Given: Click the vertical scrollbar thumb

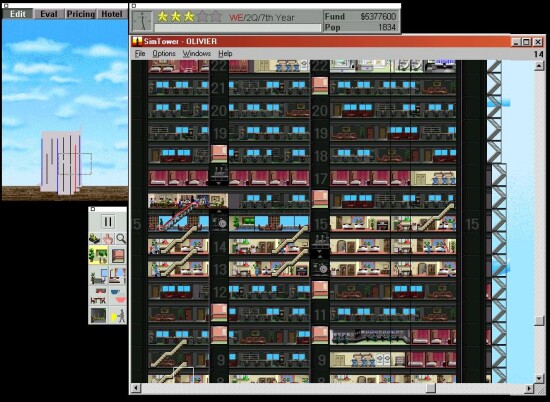Looking at the screenshot, I should (539, 321).
